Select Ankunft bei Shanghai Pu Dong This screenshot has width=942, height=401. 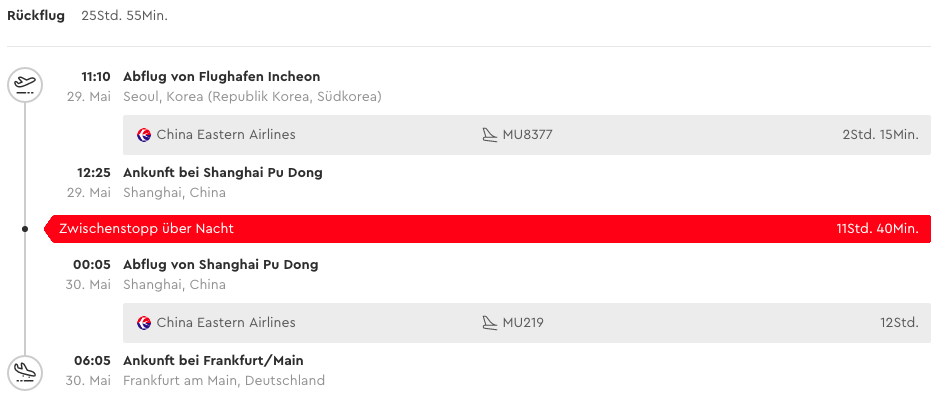pos(223,173)
